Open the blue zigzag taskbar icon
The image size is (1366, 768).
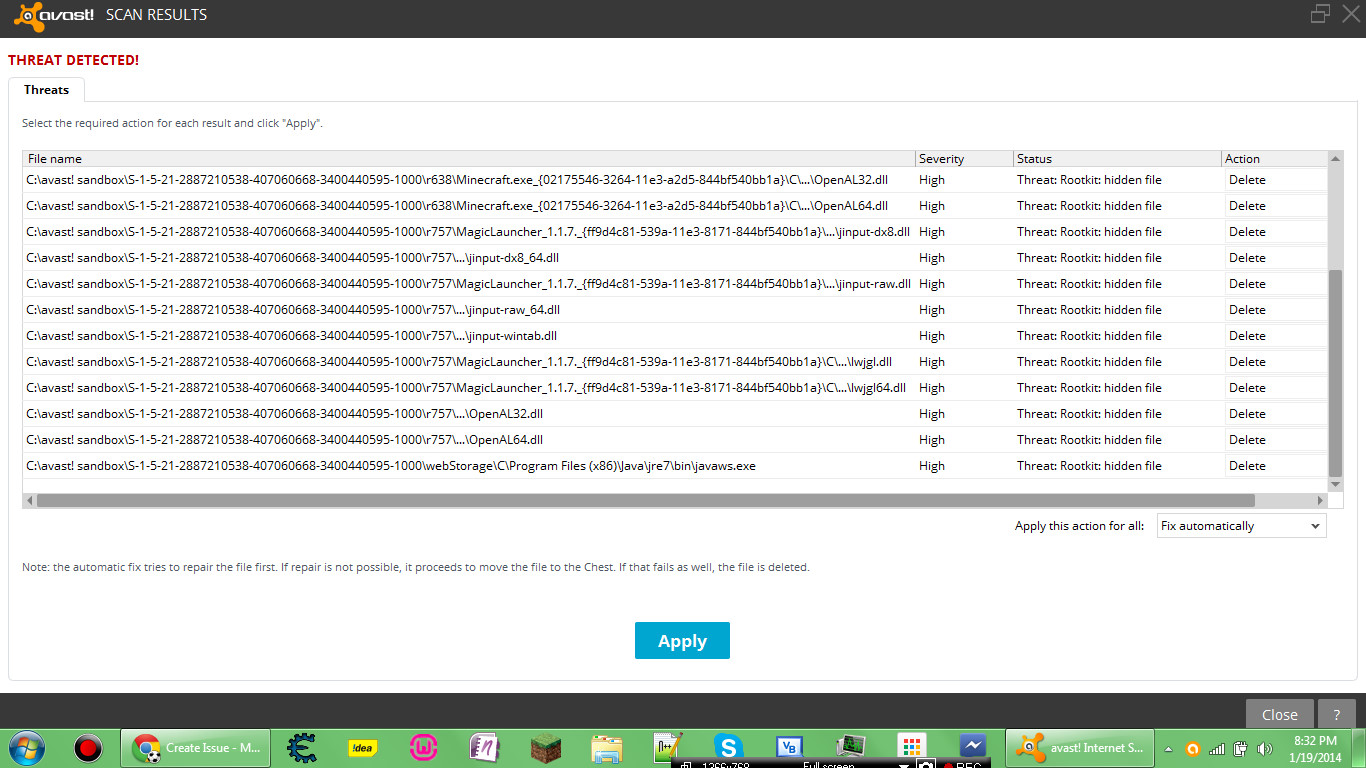[x=972, y=747]
